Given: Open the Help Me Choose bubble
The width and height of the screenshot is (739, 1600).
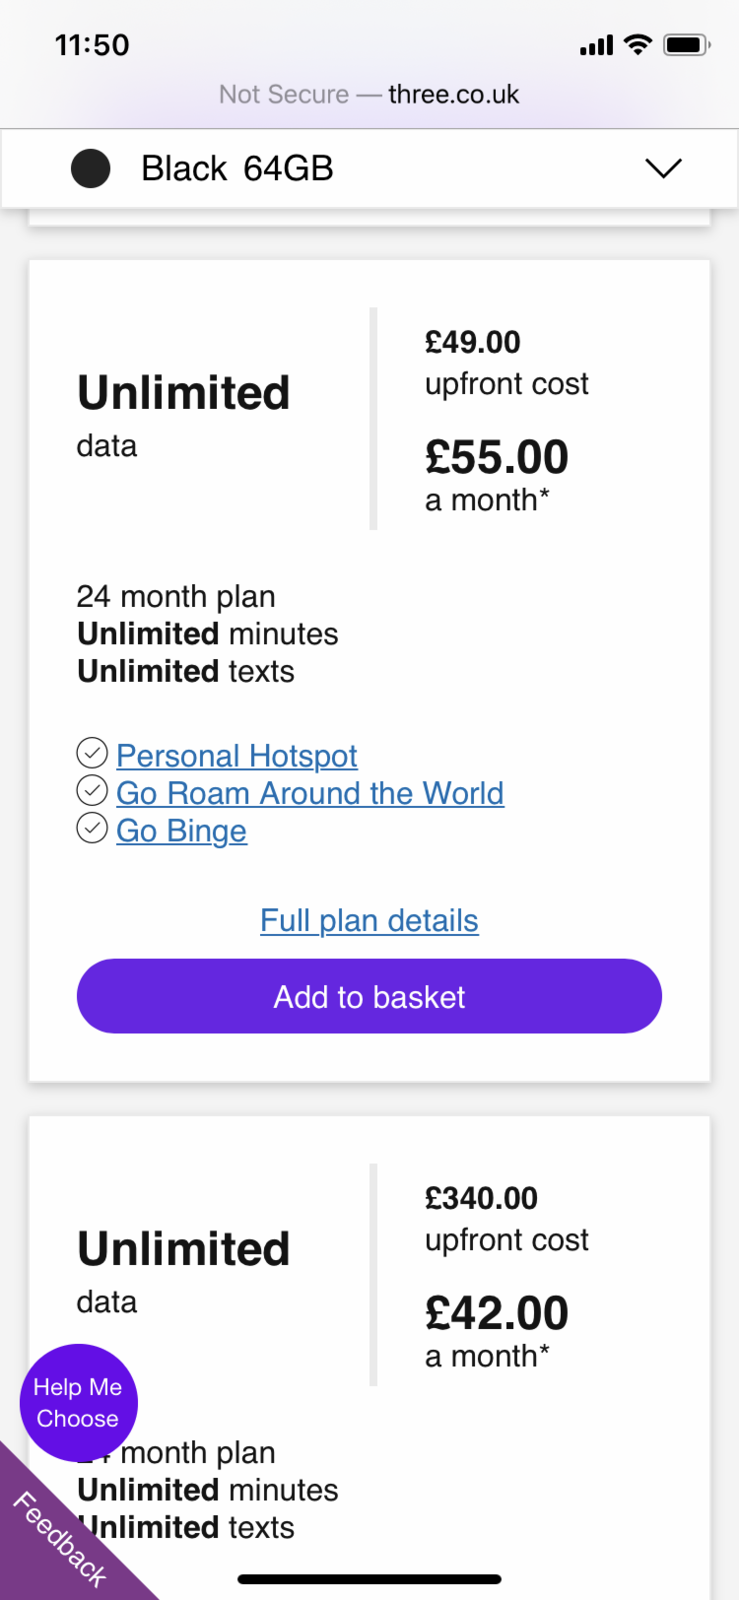Looking at the screenshot, I should pyautogui.click(x=78, y=1402).
